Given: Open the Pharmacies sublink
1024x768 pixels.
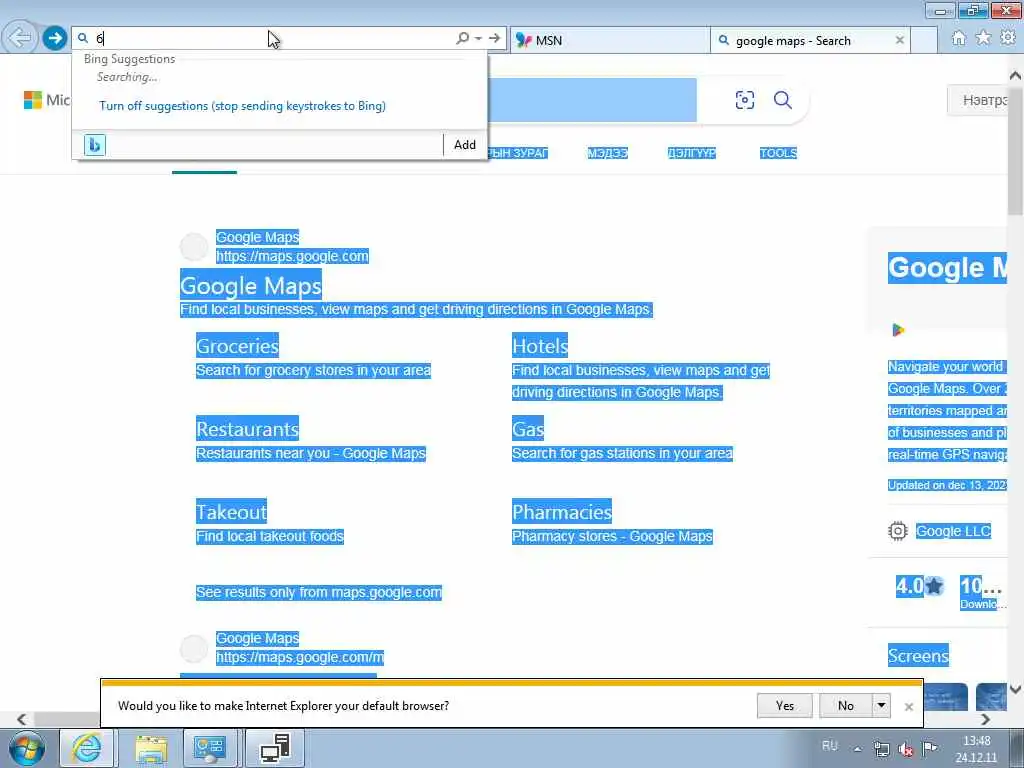Looking at the screenshot, I should point(562,511).
